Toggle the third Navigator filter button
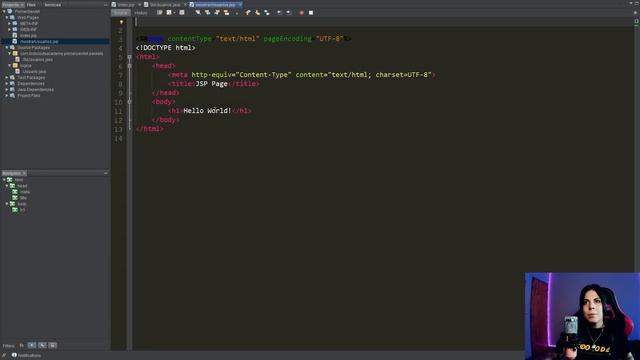This screenshot has width=640, height=360. 53,345
